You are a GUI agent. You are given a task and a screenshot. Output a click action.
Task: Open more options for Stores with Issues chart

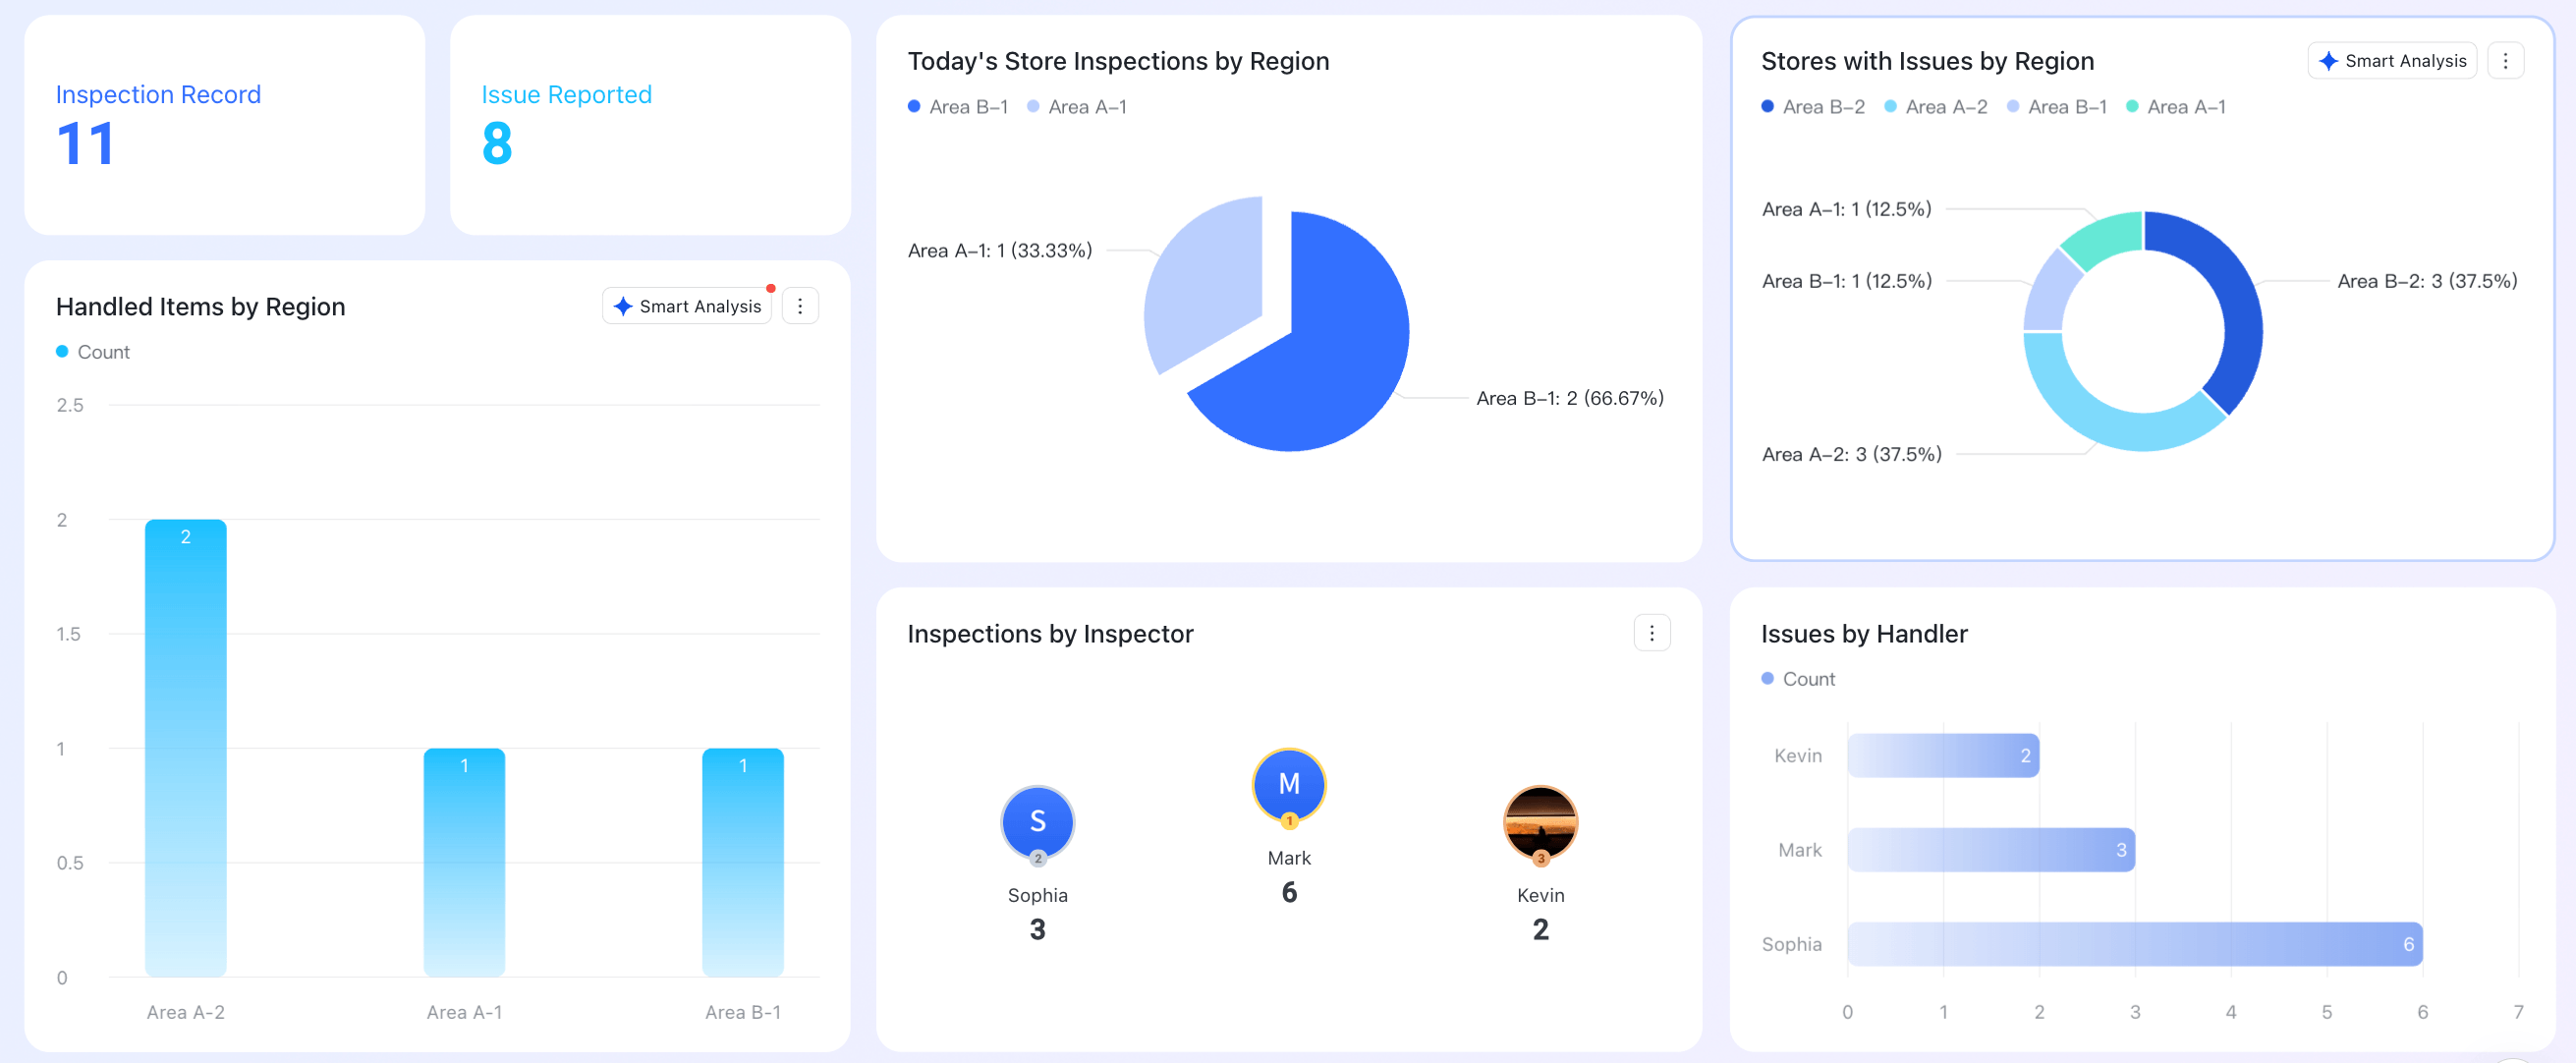click(2505, 61)
